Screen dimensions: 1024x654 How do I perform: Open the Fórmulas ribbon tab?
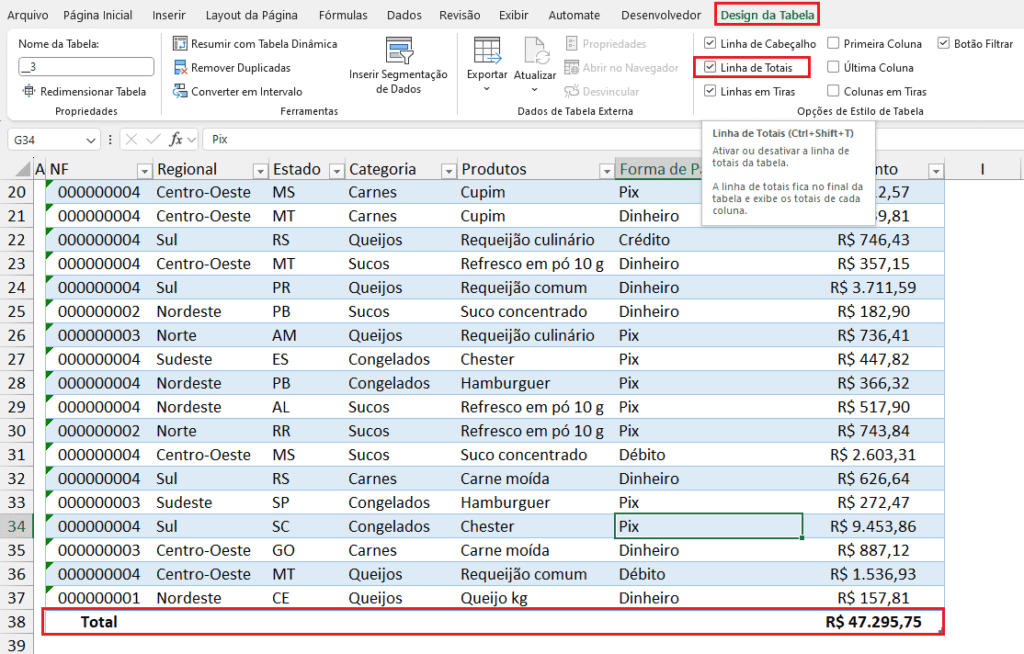click(x=342, y=15)
